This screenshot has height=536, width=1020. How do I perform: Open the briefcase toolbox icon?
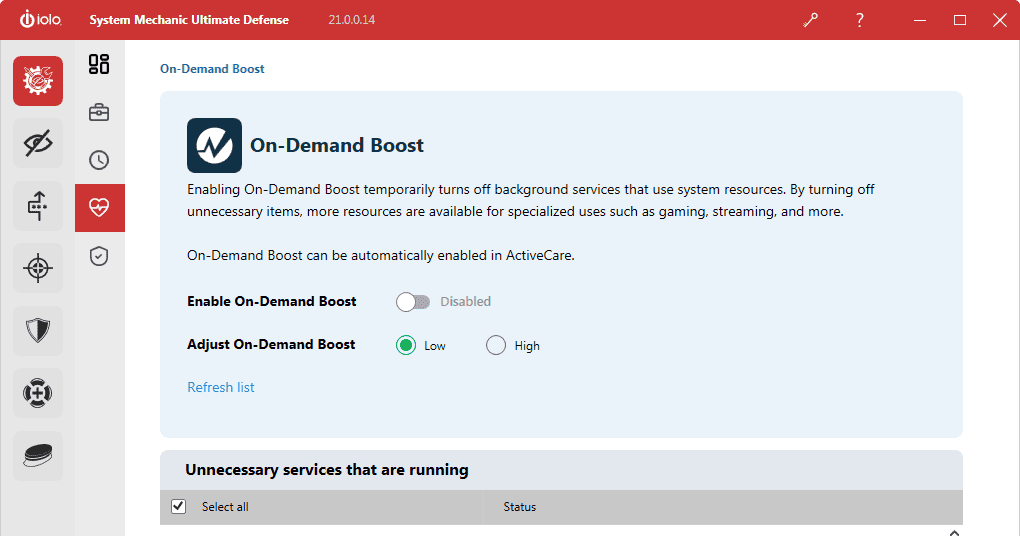point(99,113)
